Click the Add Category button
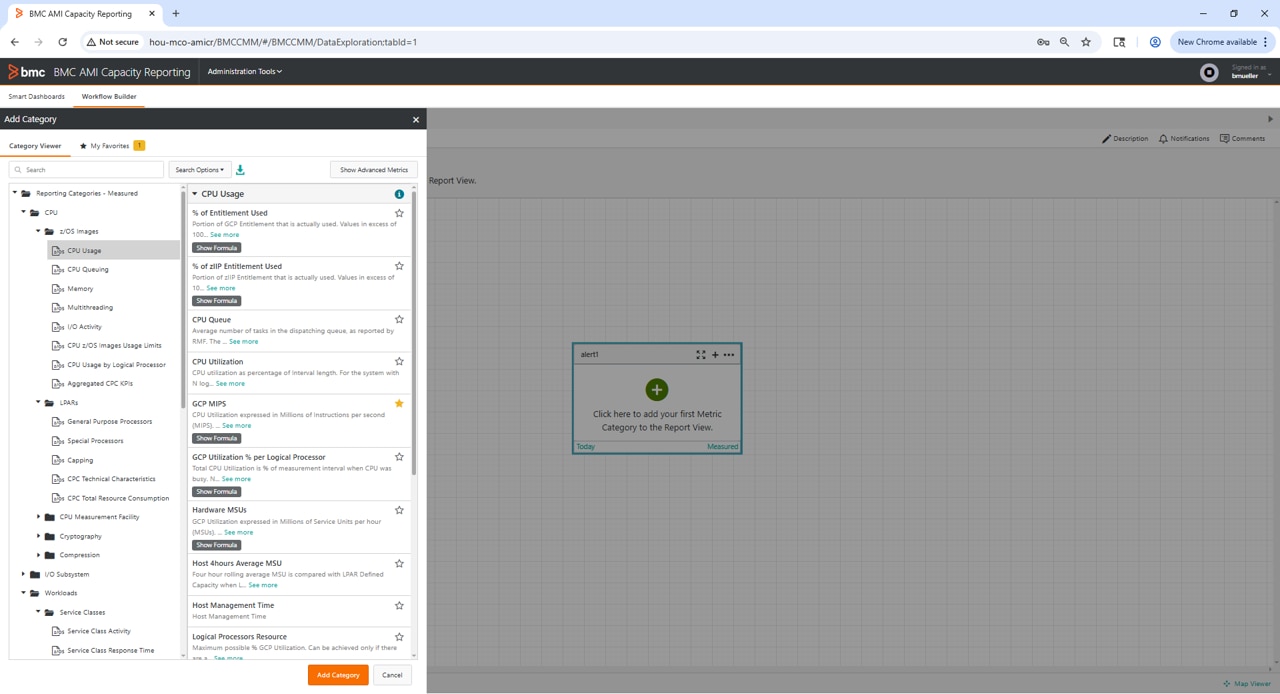The width and height of the screenshot is (1280, 694). (x=338, y=675)
